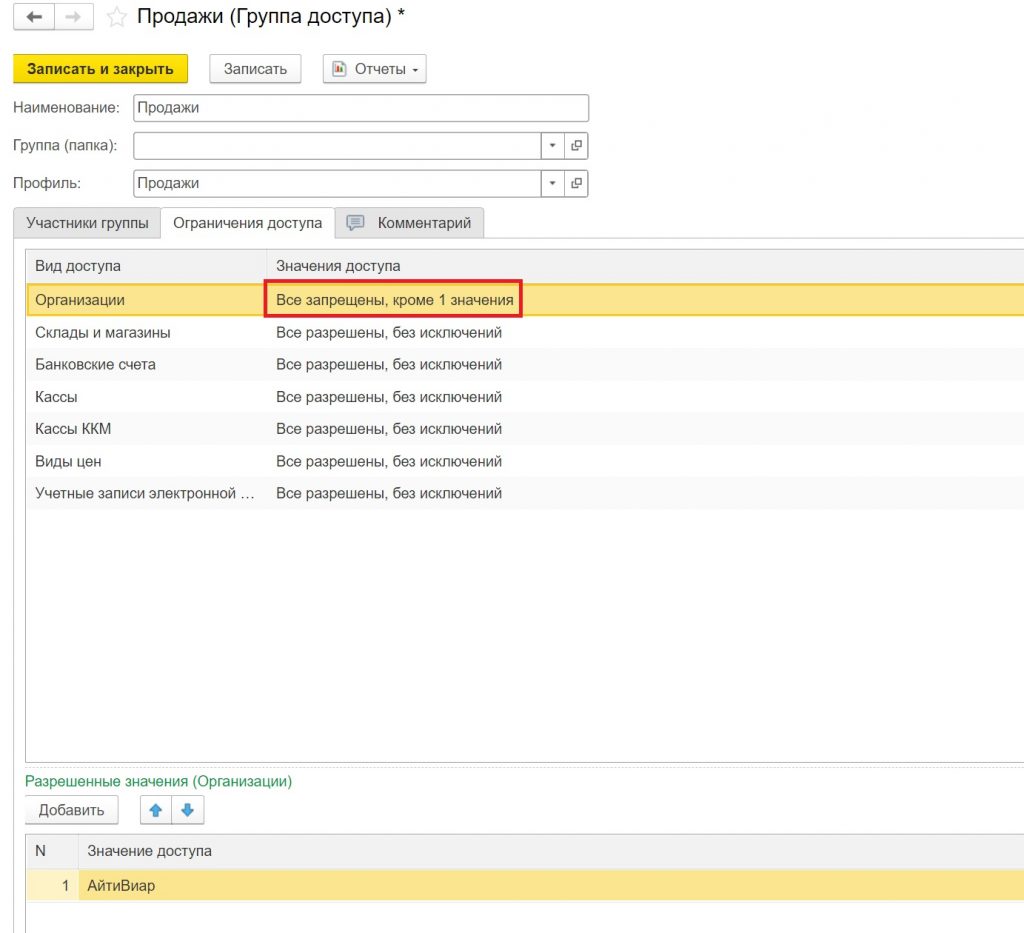Screen dimensions: 1024x933
Task: Move the allowed value down with the blue arrow
Action: pyautogui.click(x=187, y=810)
